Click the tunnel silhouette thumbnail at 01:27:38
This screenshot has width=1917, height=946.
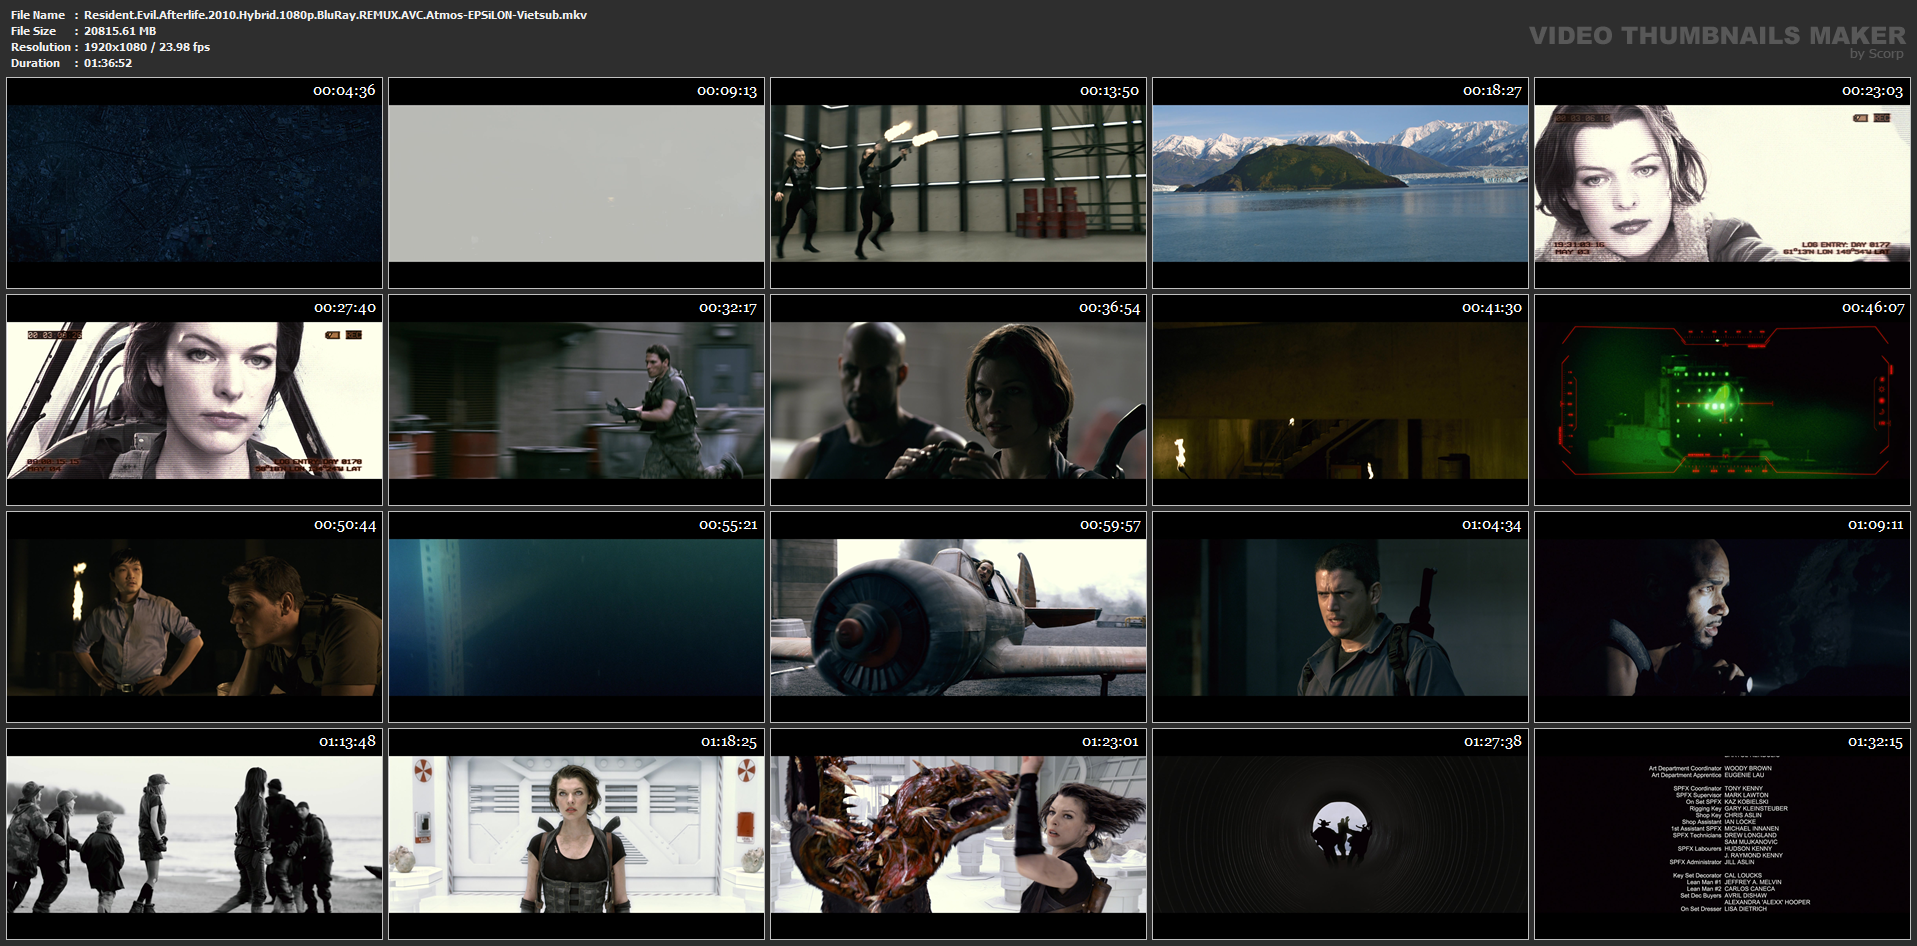click(x=1340, y=834)
